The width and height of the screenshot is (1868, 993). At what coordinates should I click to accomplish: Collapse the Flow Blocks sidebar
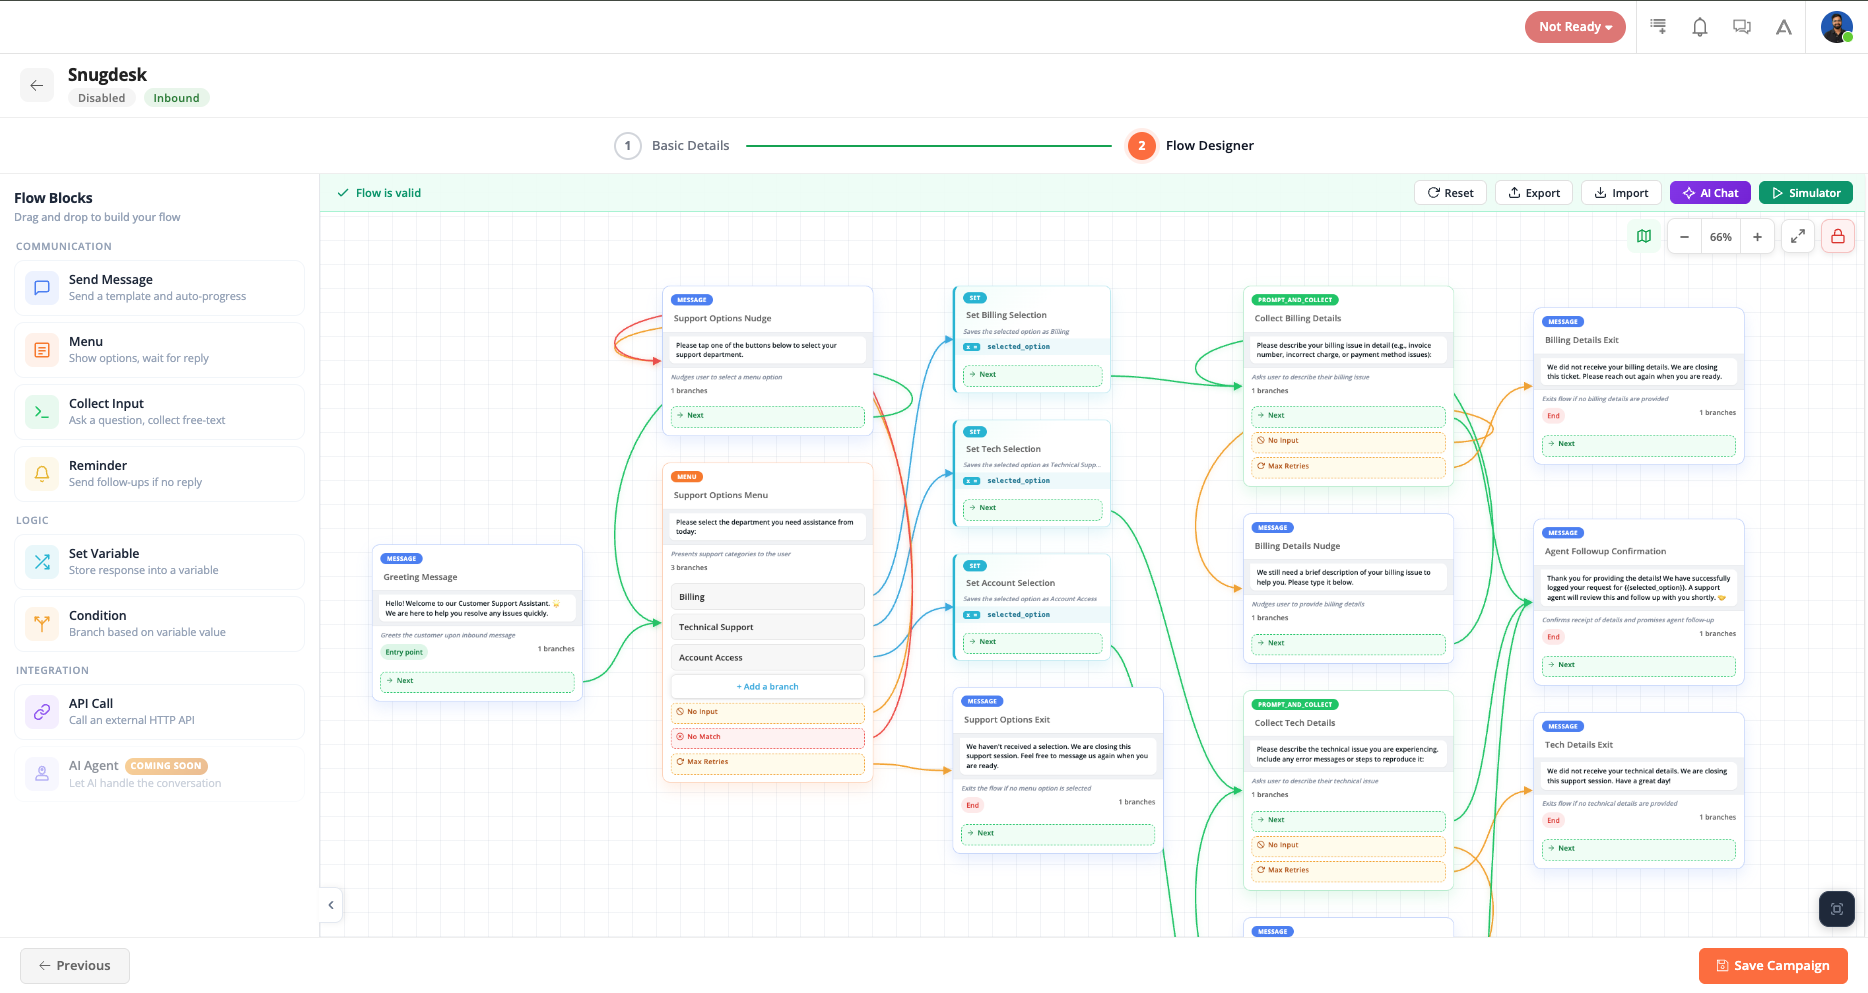331,906
